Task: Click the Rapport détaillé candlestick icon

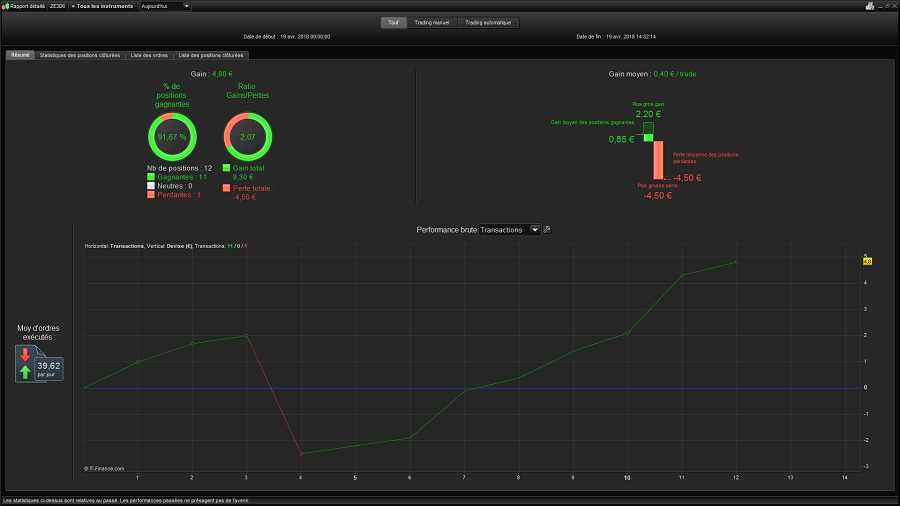Action: point(5,6)
